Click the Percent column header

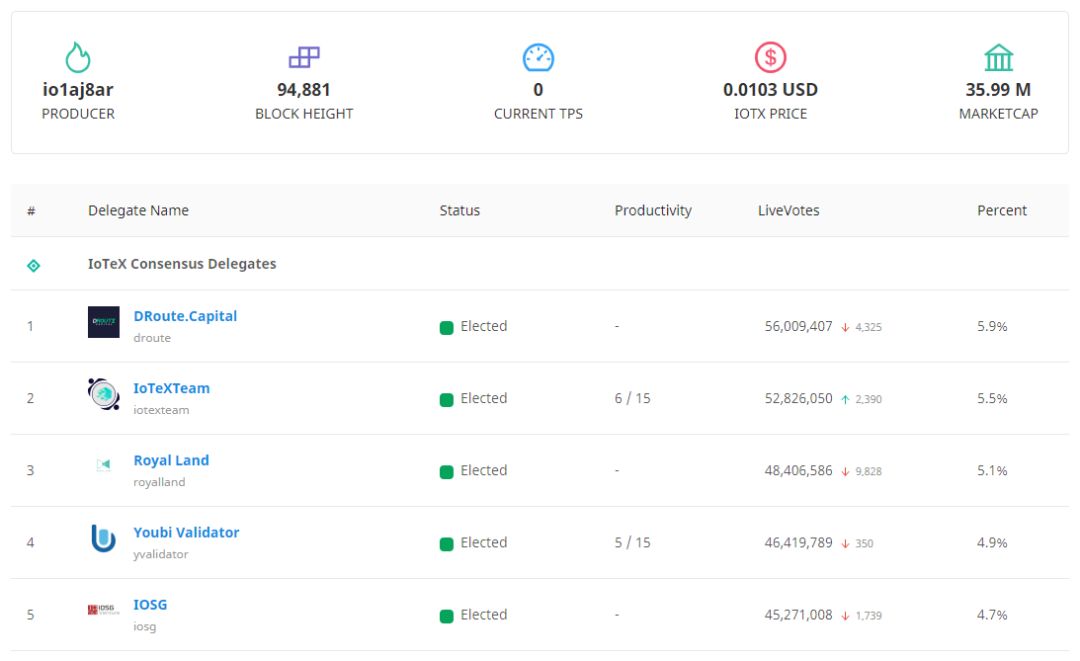pos(1001,211)
